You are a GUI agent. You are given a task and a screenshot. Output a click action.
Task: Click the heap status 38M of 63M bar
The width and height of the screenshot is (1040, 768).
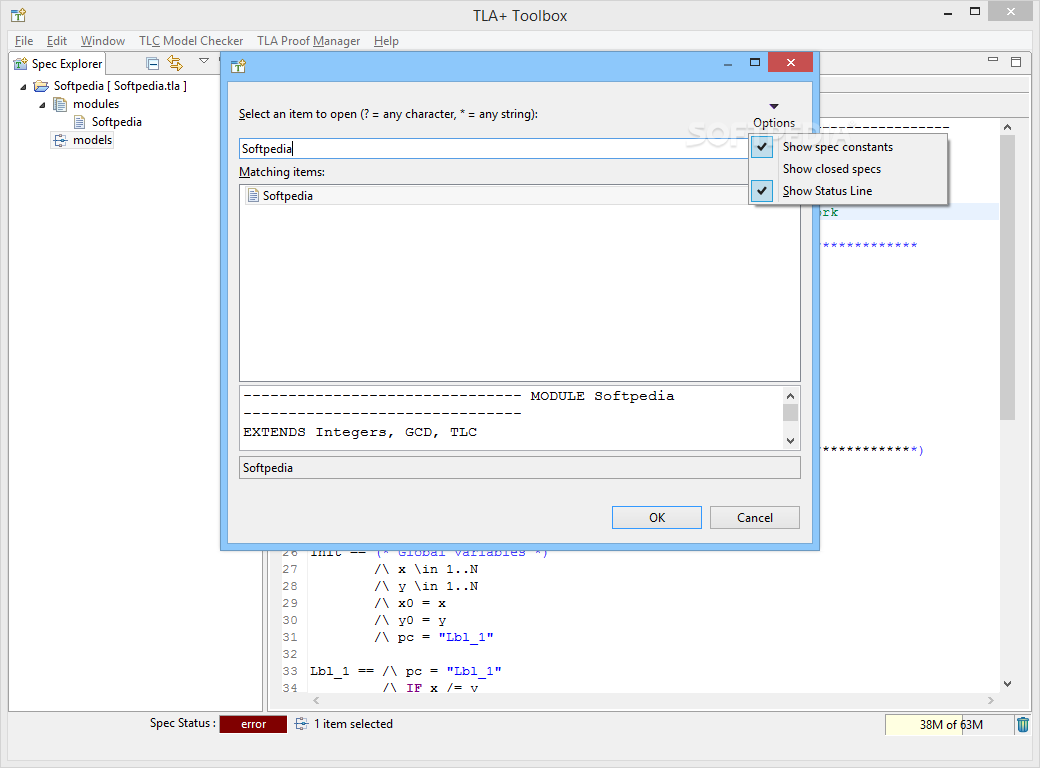pyautogui.click(x=949, y=725)
